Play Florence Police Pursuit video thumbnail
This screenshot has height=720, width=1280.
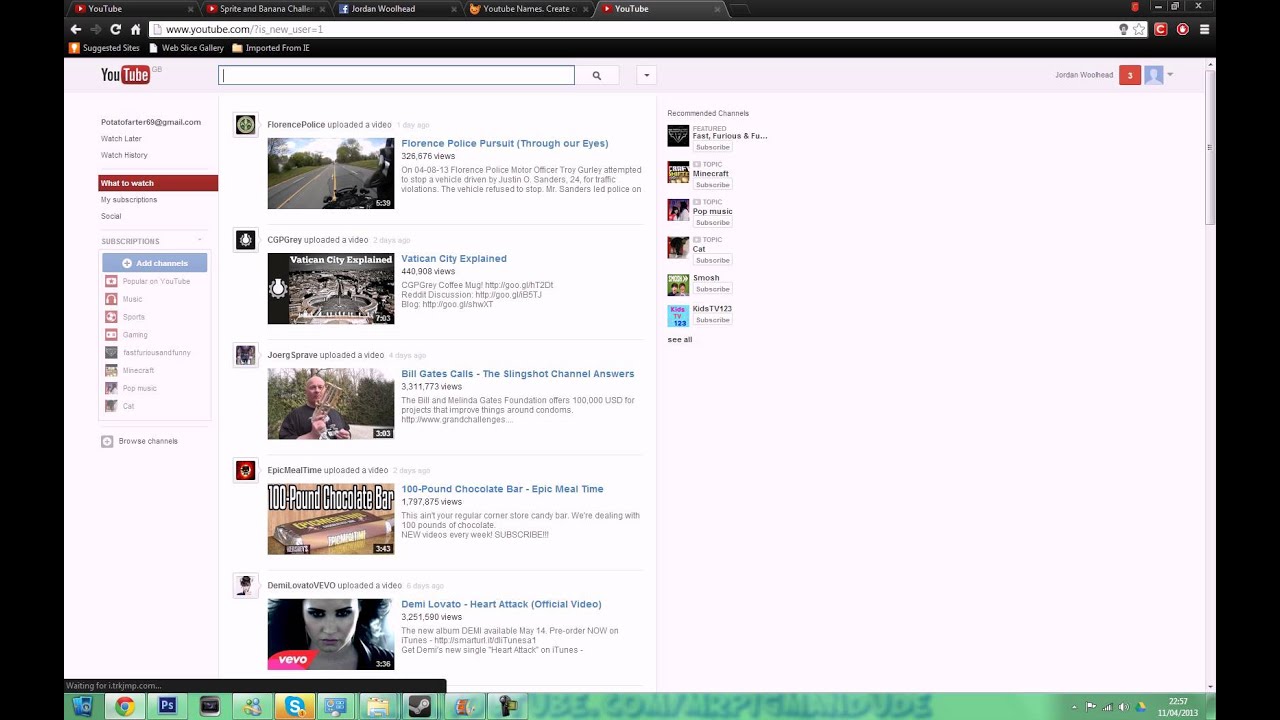[331, 173]
